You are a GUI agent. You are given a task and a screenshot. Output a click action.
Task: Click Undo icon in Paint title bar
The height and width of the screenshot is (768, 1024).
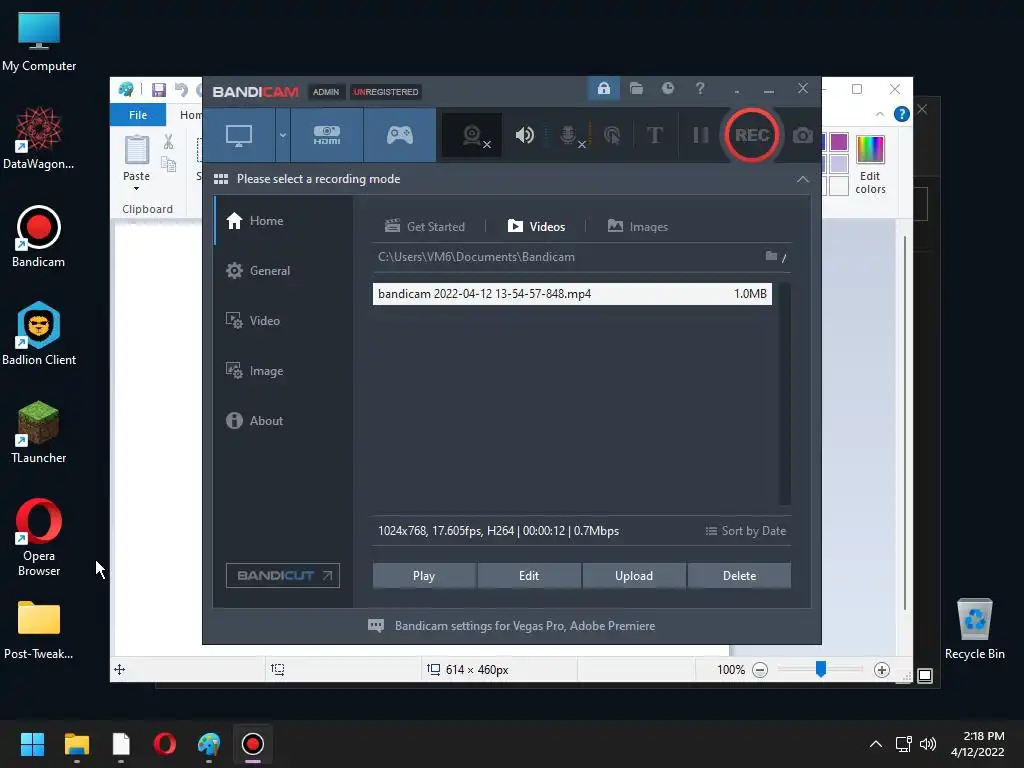pos(181,89)
